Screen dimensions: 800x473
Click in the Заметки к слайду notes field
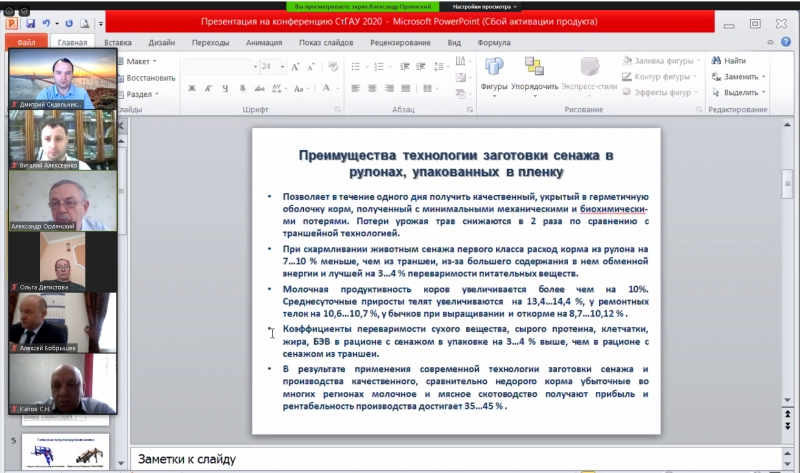[457, 459]
